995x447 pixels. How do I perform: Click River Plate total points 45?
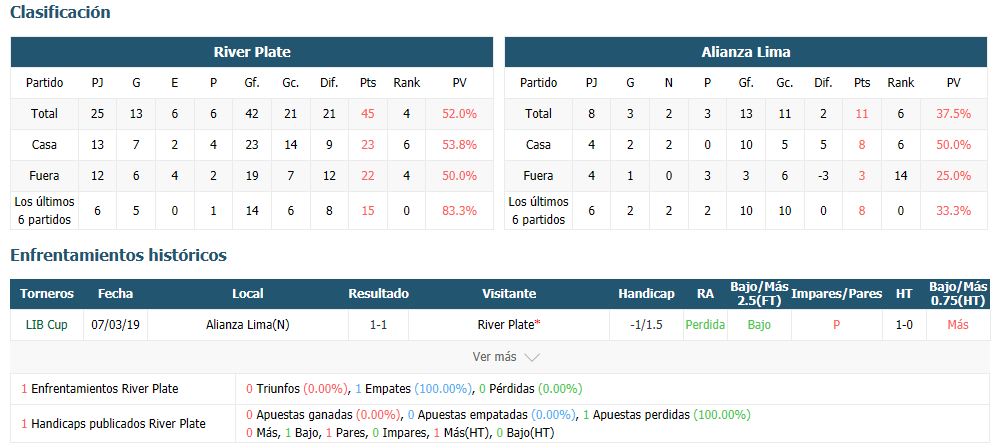tap(368, 114)
